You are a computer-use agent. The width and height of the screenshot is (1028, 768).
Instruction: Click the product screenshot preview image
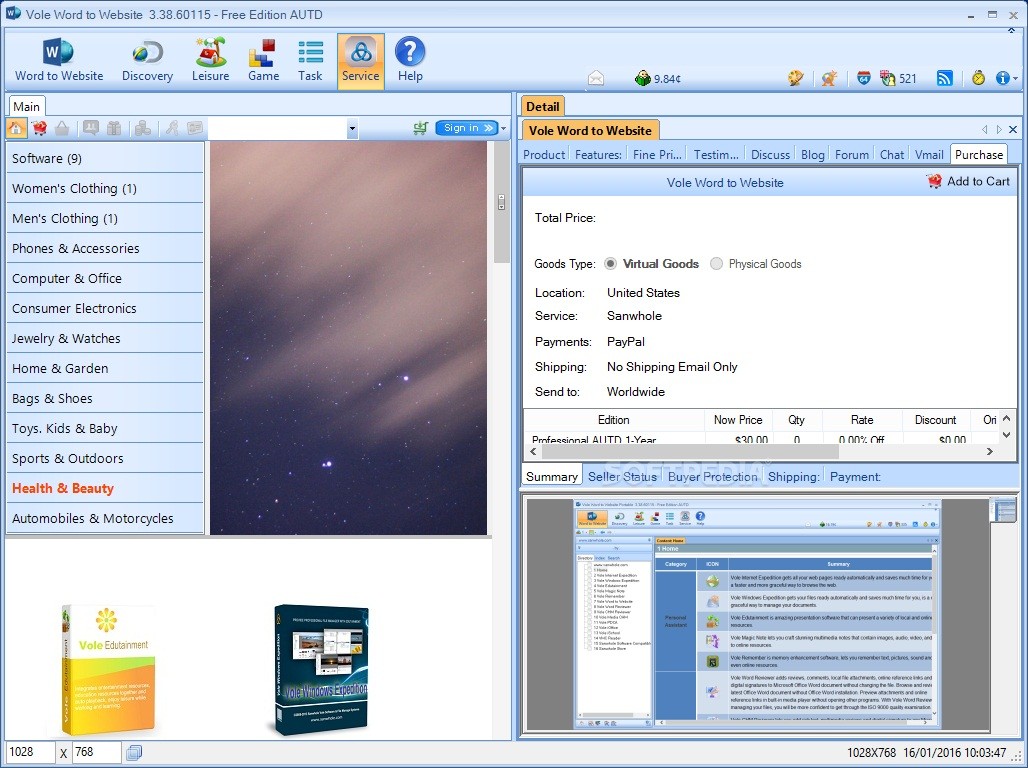(x=757, y=614)
